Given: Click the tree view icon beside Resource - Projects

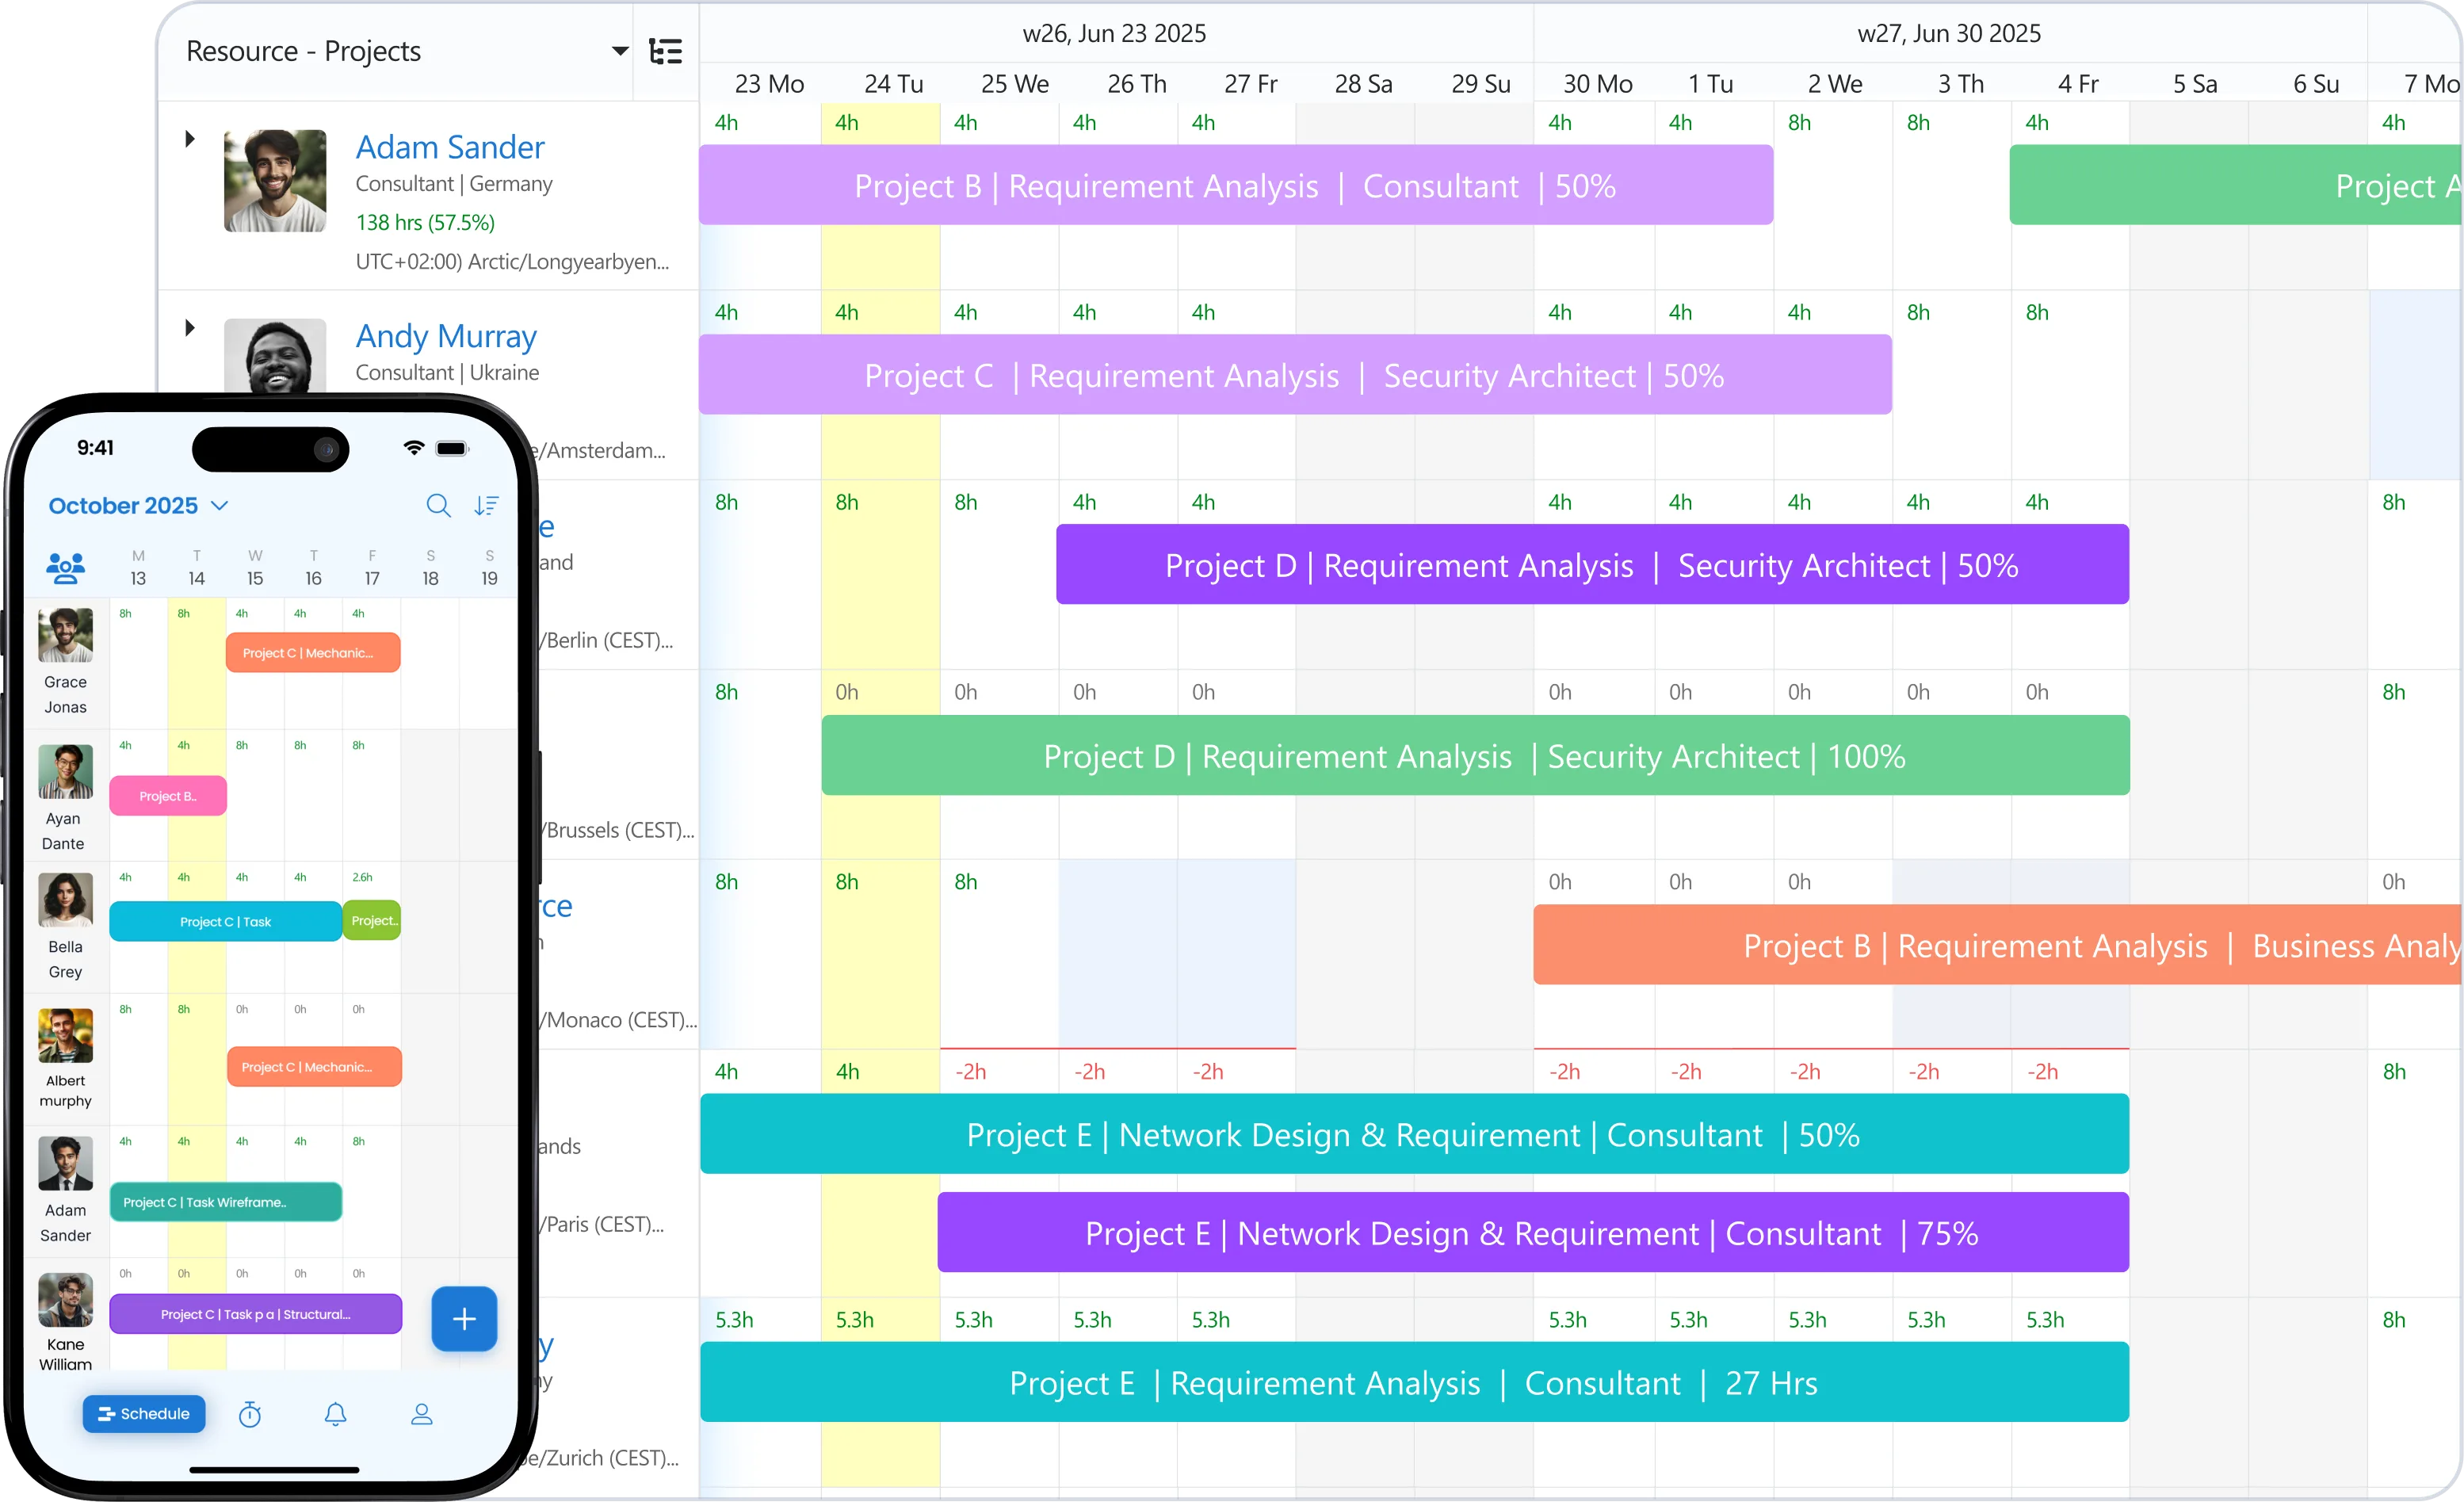Looking at the screenshot, I should (x=665, y=50).
